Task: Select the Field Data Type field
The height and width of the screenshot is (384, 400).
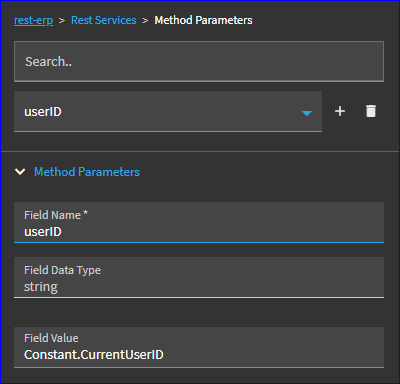Action: tap(199, 277)
